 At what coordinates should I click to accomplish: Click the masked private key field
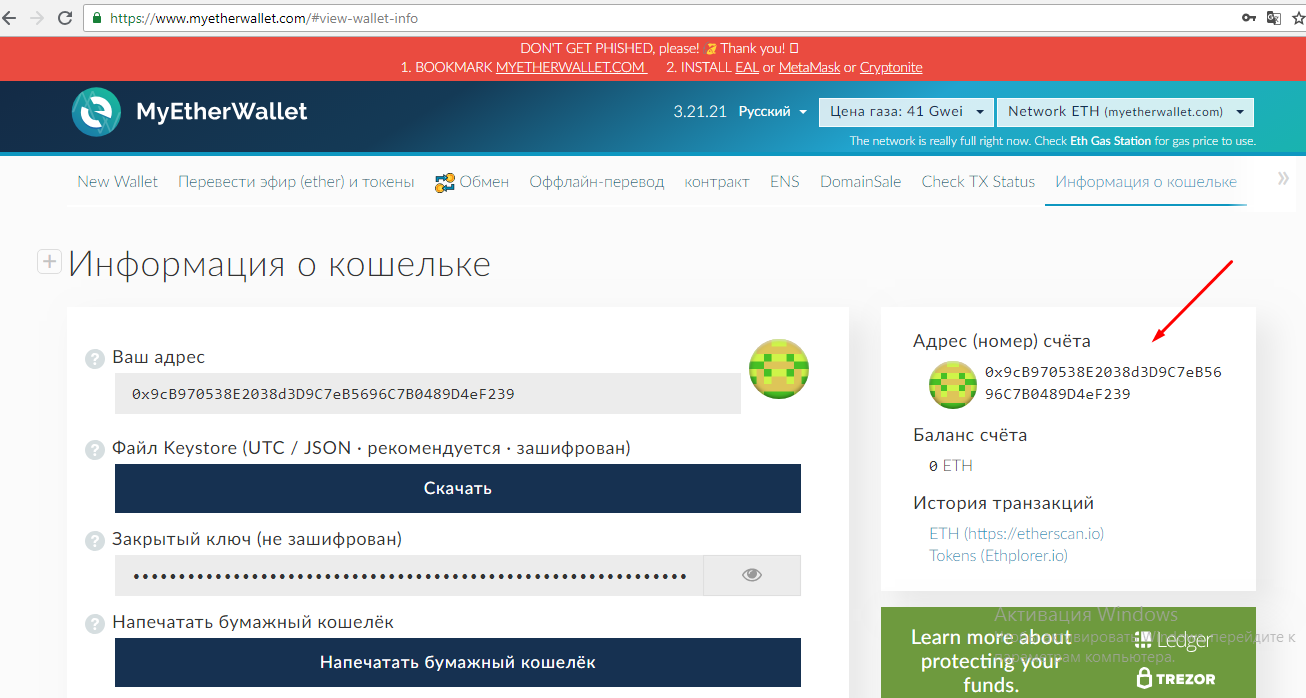[409, 575]
